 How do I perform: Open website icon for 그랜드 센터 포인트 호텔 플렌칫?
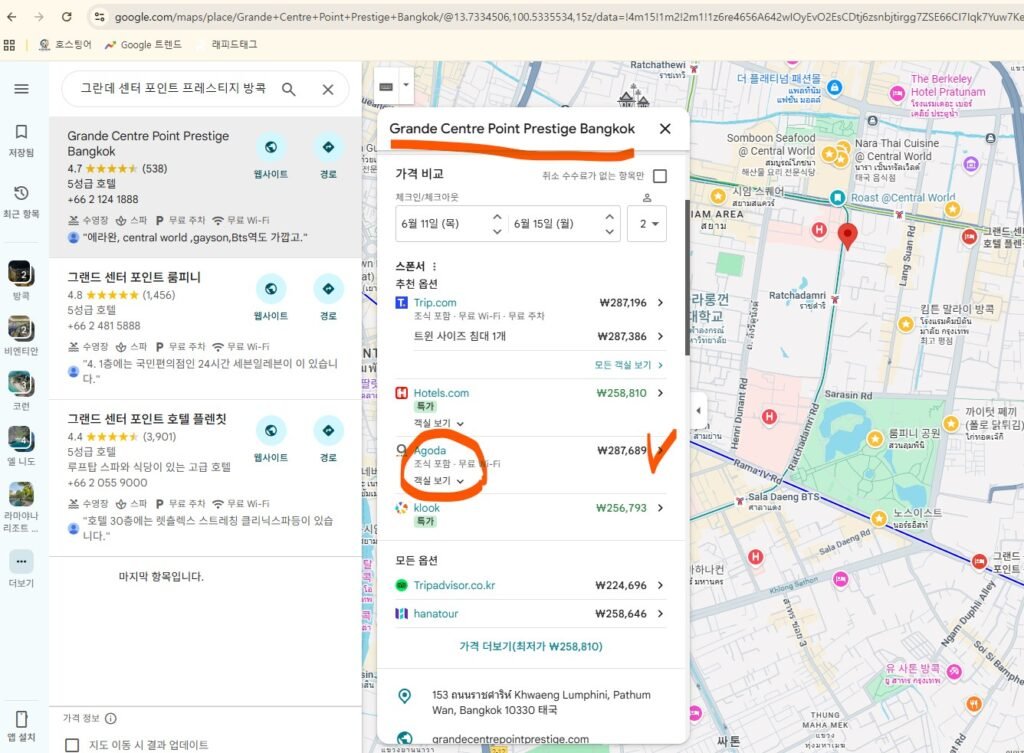point(270,430)
